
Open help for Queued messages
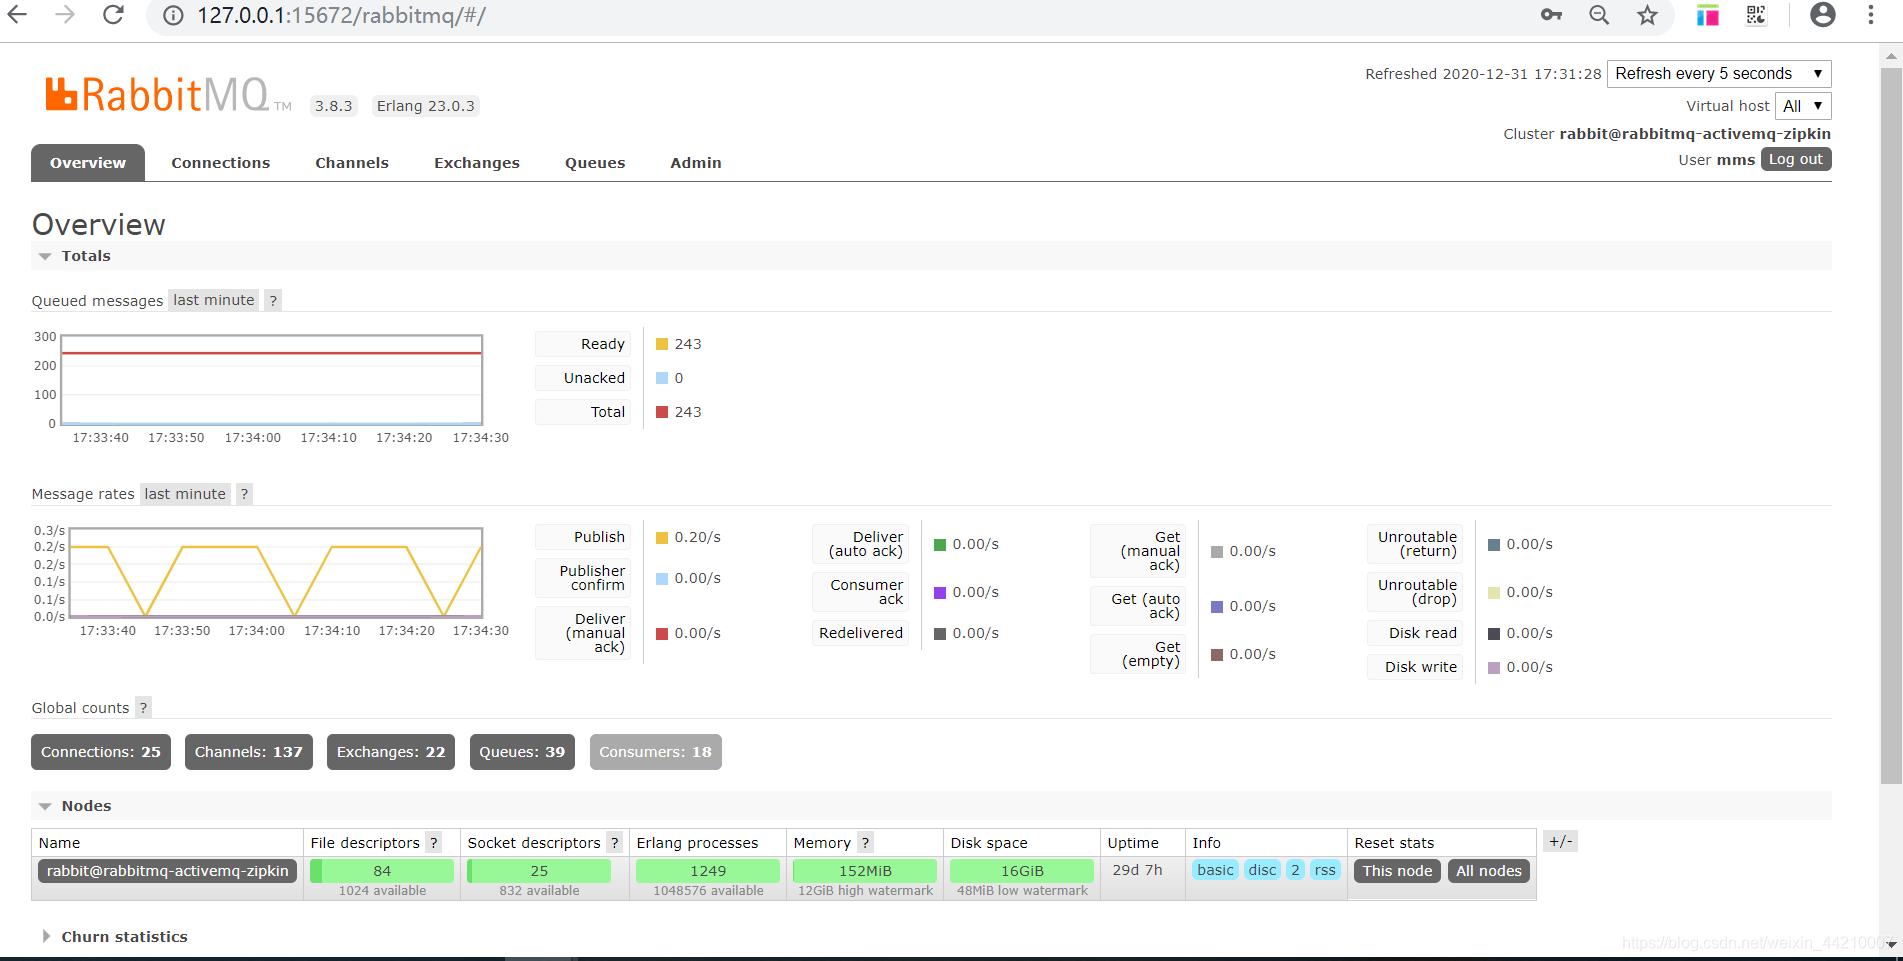273,300
